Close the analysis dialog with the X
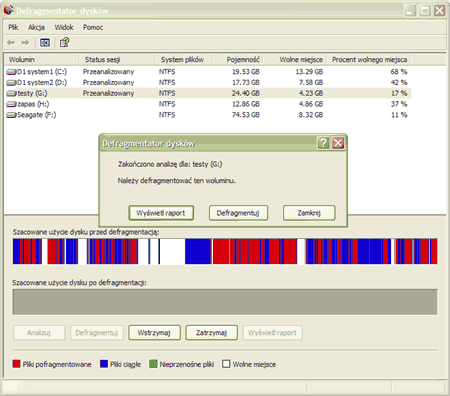This screenshot has width=450, height=396. (338, 143)
